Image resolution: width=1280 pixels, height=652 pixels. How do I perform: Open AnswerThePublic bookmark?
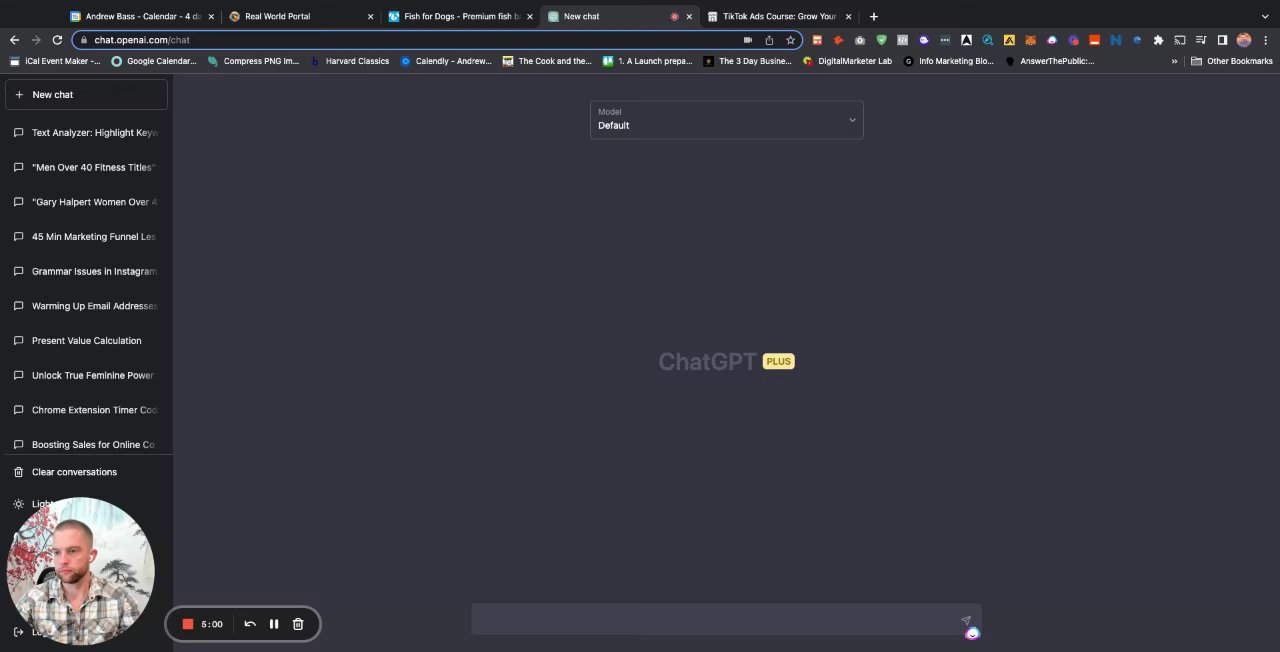point(1050,61)
